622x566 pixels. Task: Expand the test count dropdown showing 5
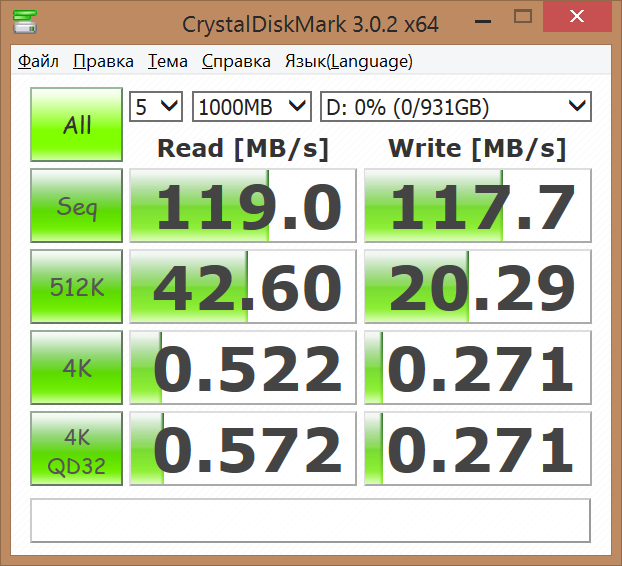(156, 107)
